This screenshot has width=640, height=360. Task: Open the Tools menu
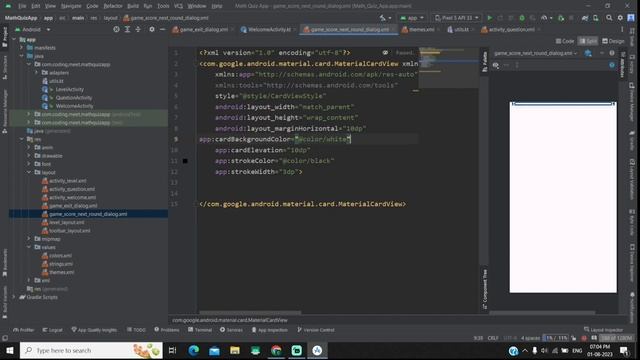click(x=163, y=6)
